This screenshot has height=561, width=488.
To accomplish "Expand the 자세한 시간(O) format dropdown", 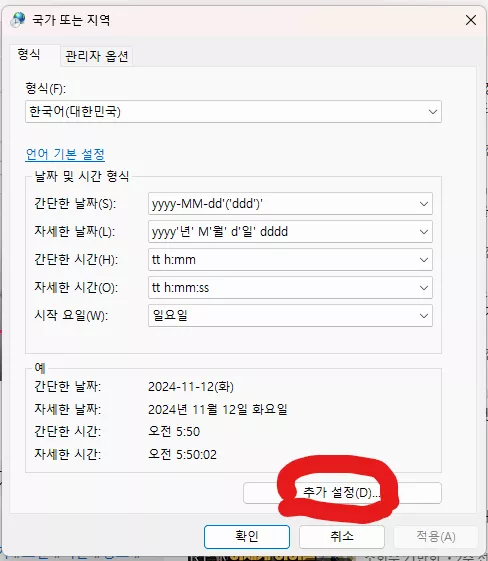I will coord(290,287).
